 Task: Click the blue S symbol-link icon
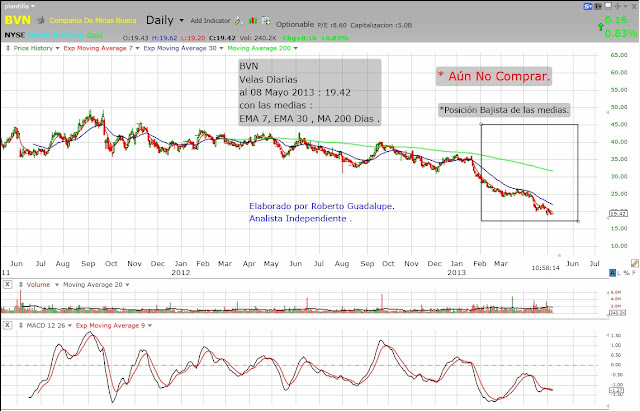588,7
